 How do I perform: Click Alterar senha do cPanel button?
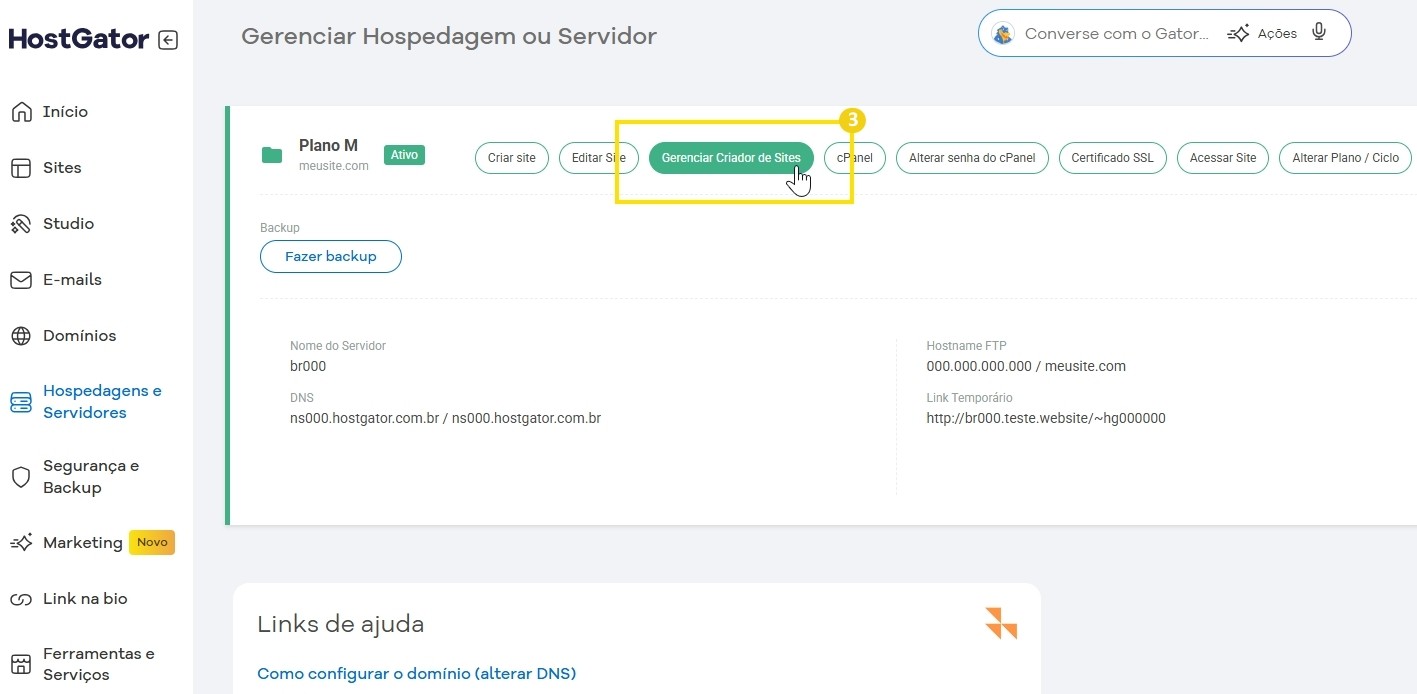[971, 158]
